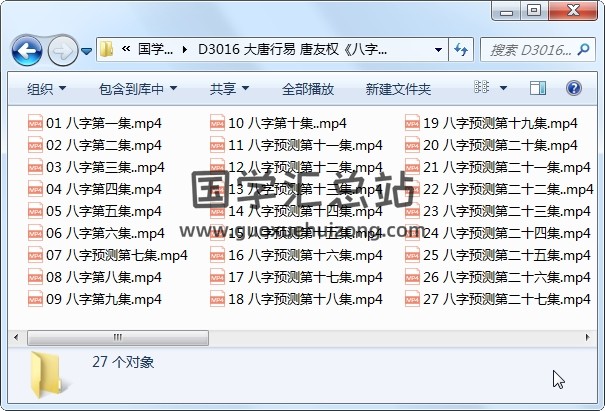This screenshot has width=605, height=411.
Task: Click MP4 icon of 01 八字第一集.mp4
Action: point(35,124)
